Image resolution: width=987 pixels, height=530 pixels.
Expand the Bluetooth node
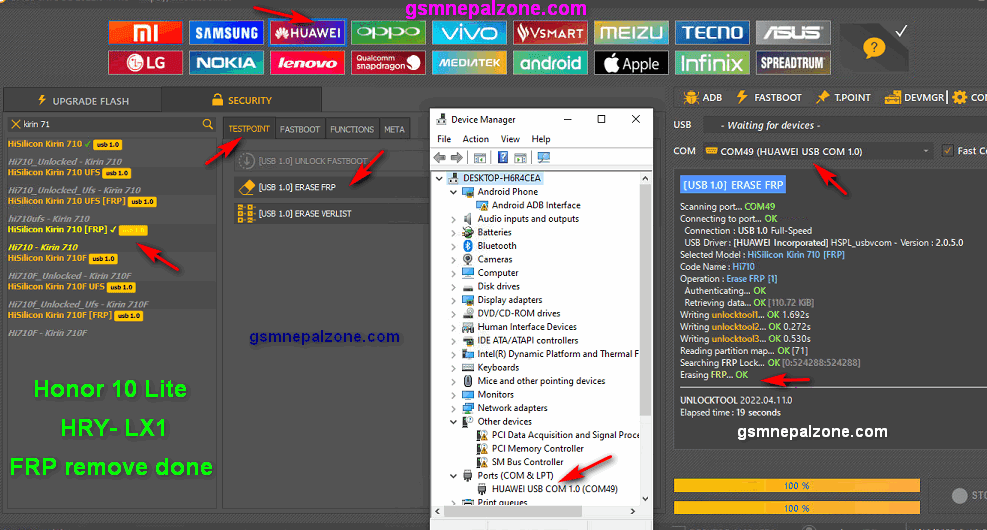[x=453, y=246]
